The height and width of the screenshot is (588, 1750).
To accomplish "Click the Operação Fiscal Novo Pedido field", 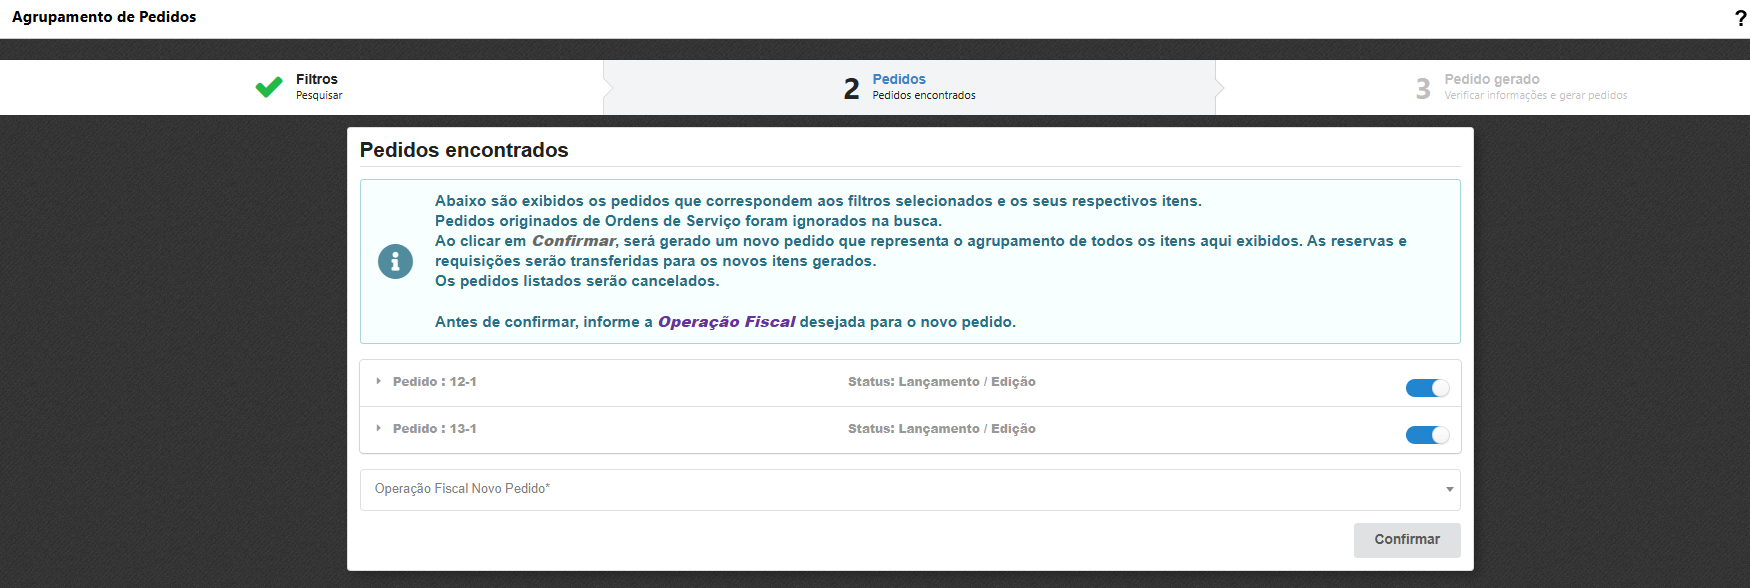I will tap(900, 490).
